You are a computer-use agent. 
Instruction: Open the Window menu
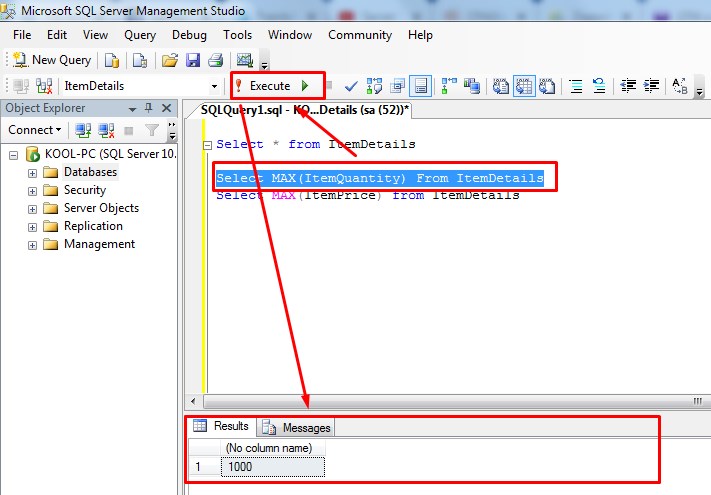pyautogui.click(x=290, y=35)
